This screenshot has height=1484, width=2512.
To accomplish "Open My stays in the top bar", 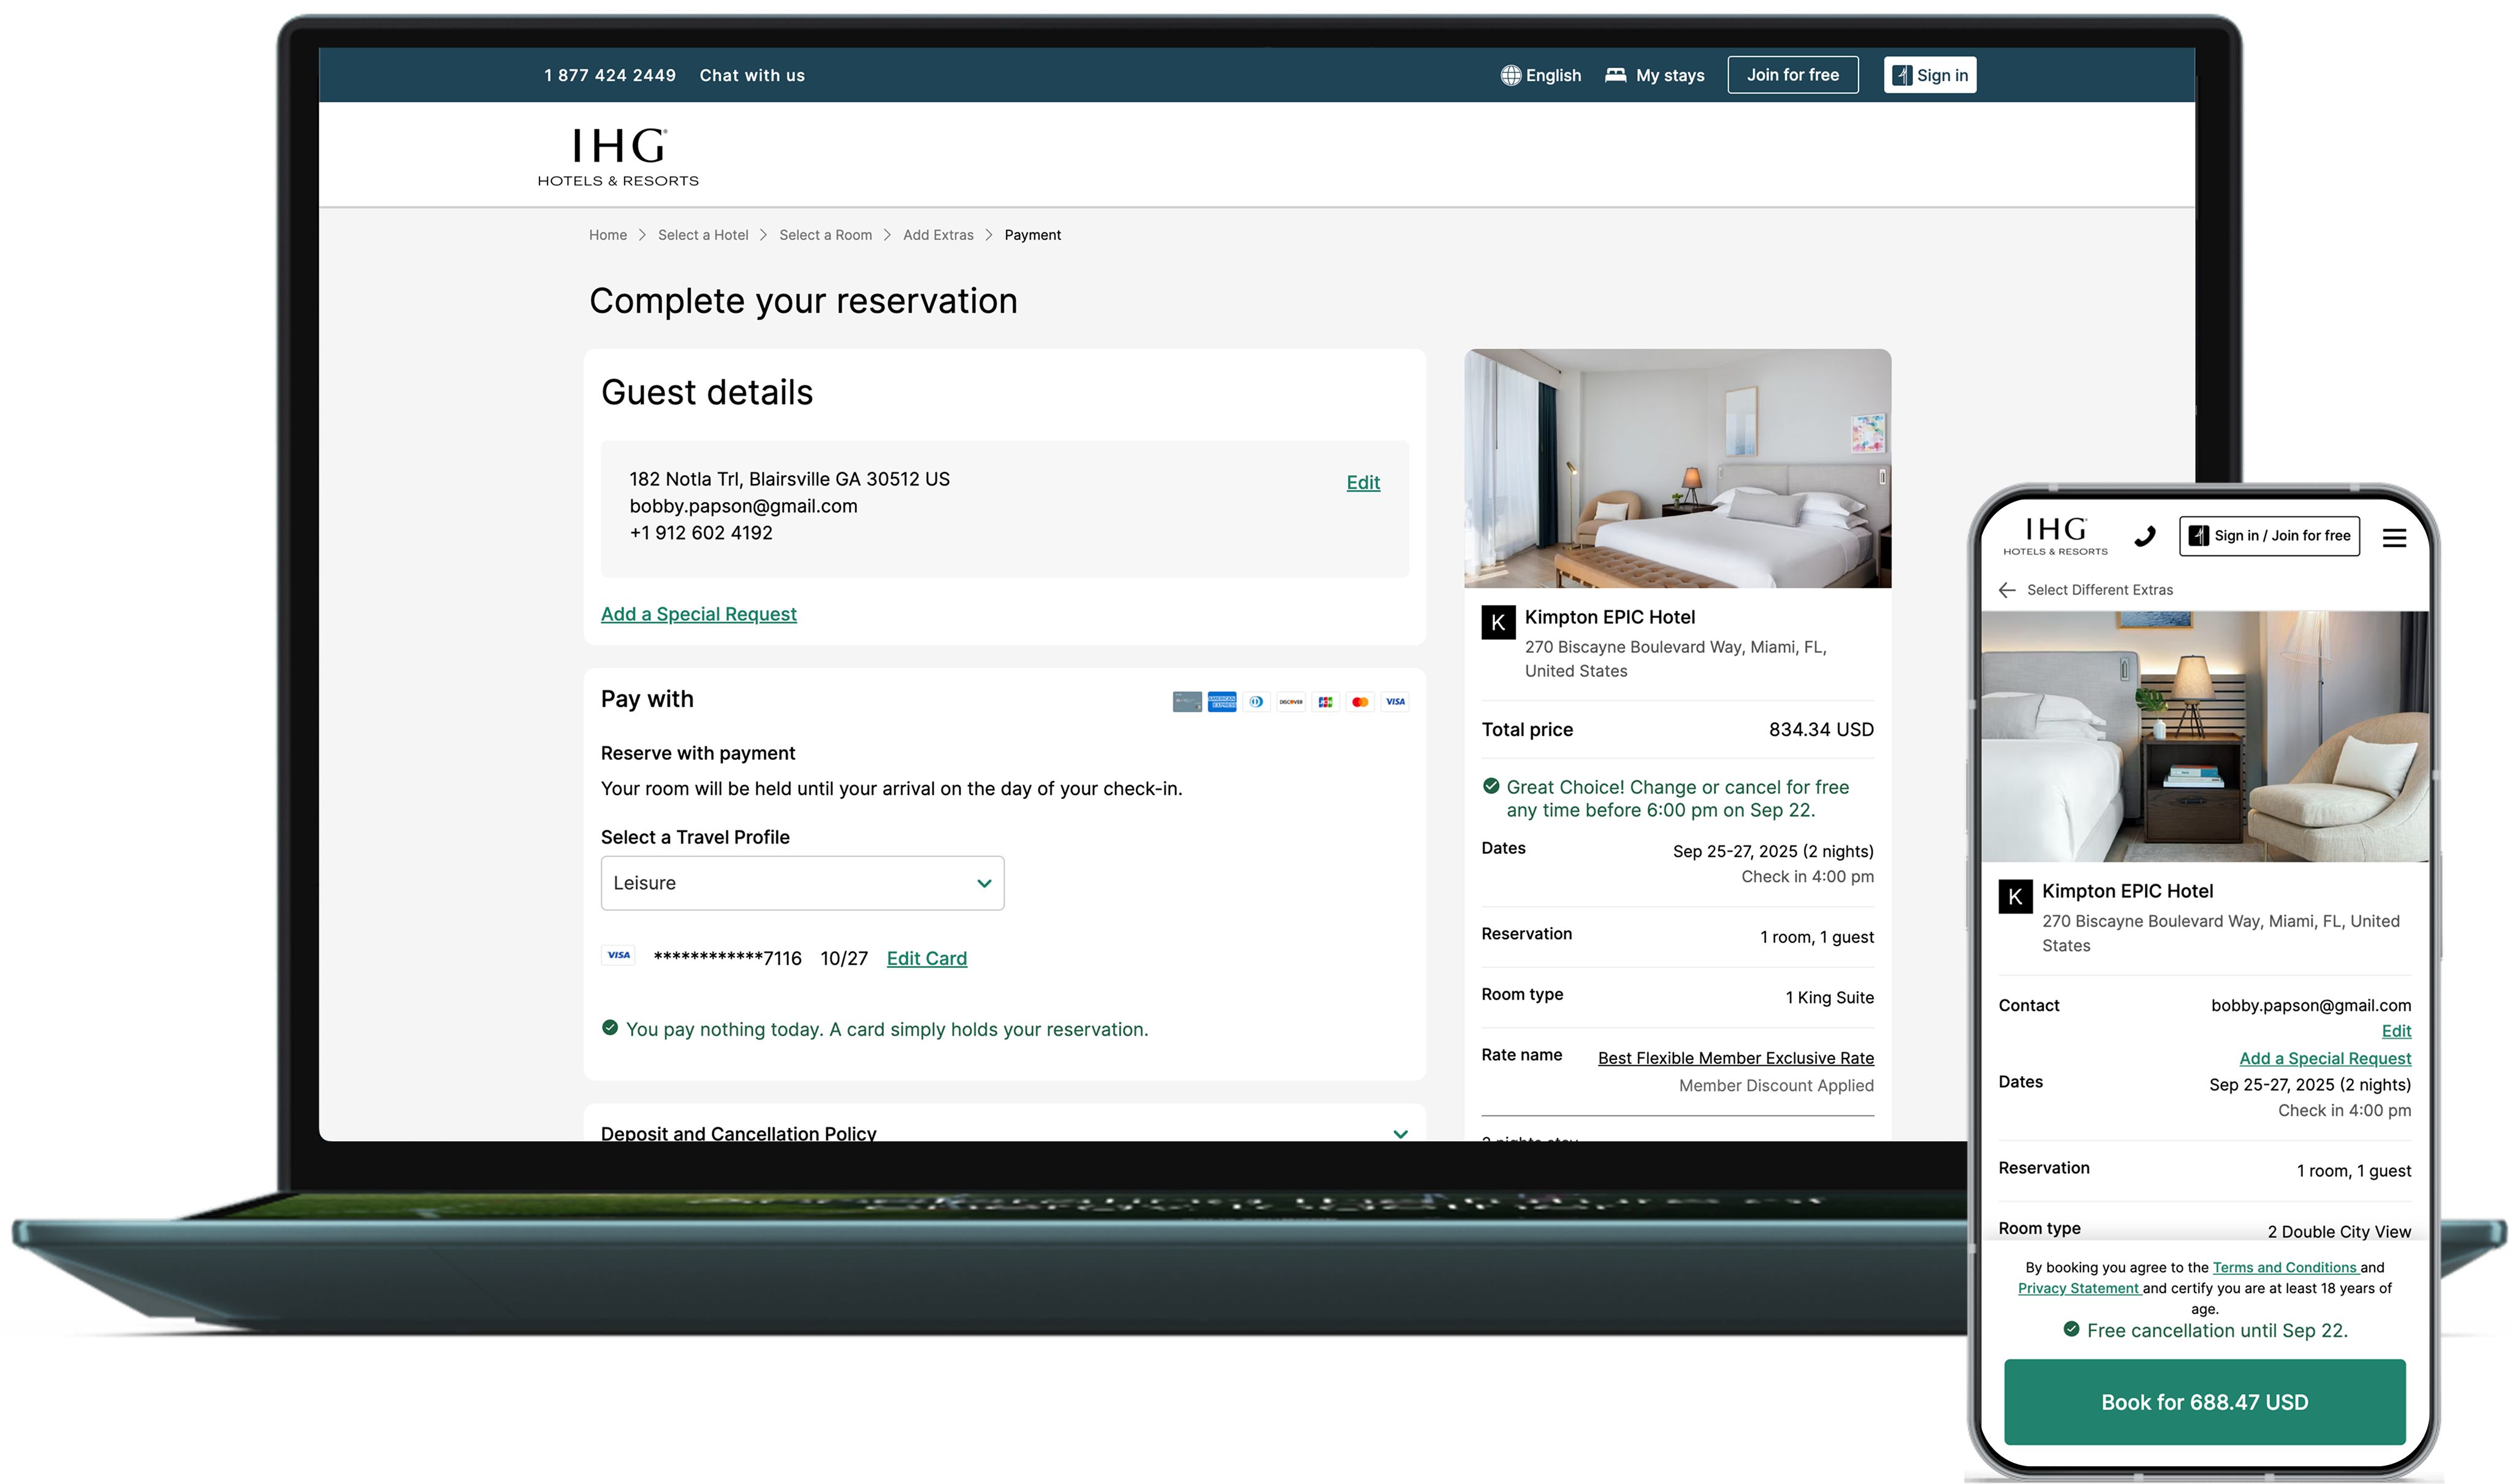I will tap(1654, 75).
